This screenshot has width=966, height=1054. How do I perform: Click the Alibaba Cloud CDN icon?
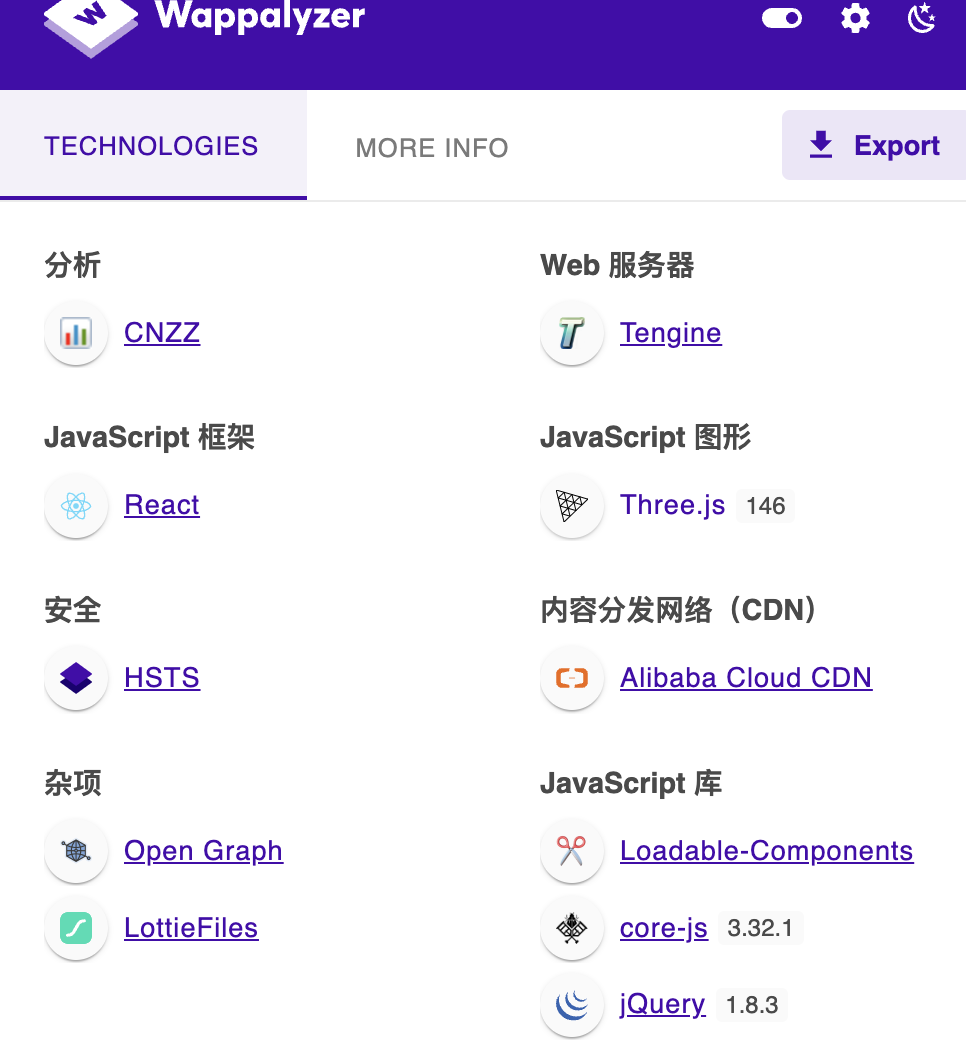572,678
